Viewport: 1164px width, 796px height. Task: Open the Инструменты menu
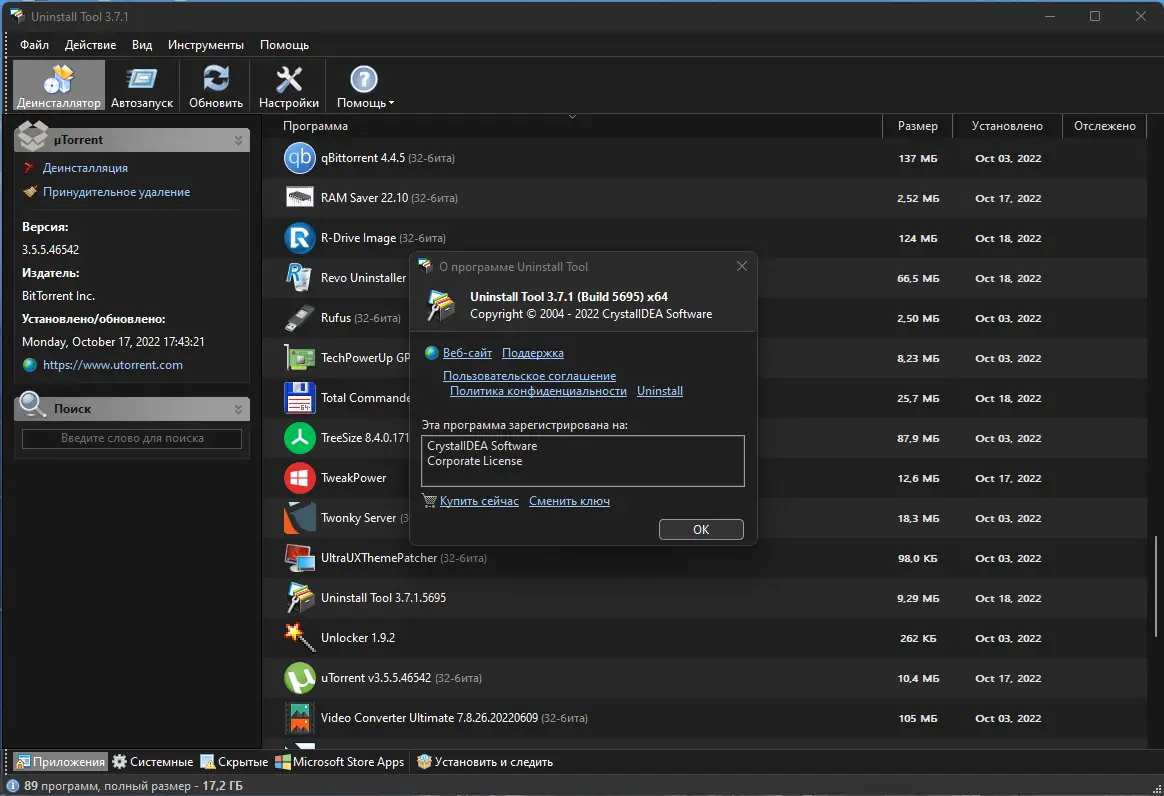point(205,44)
